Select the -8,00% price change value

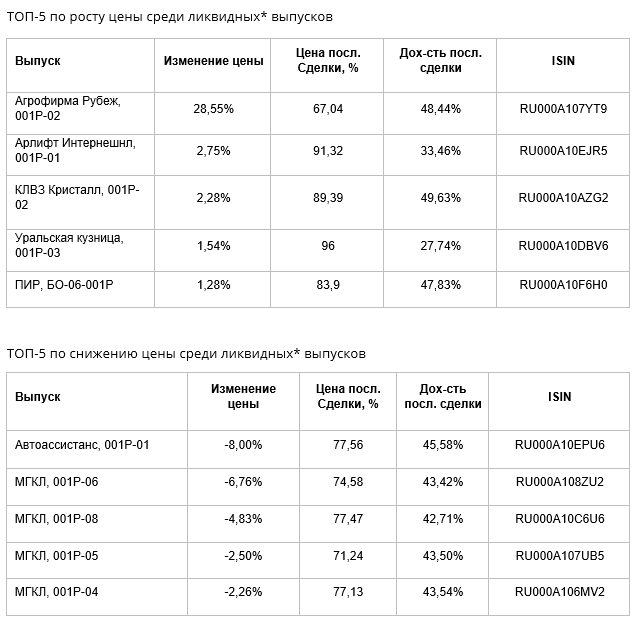243,444
